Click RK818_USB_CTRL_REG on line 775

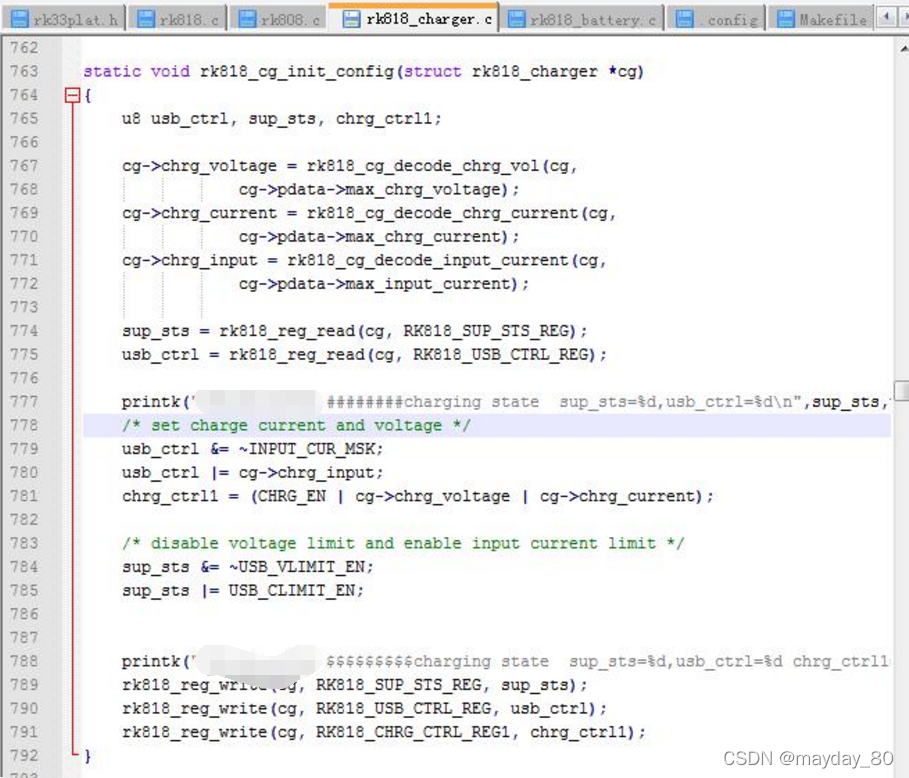click(501, 355)
